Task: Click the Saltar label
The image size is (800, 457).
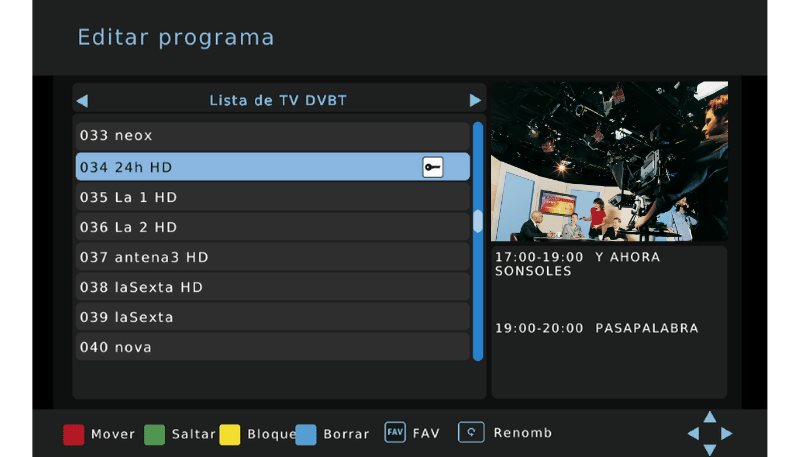Action: (x=193, y=434)
